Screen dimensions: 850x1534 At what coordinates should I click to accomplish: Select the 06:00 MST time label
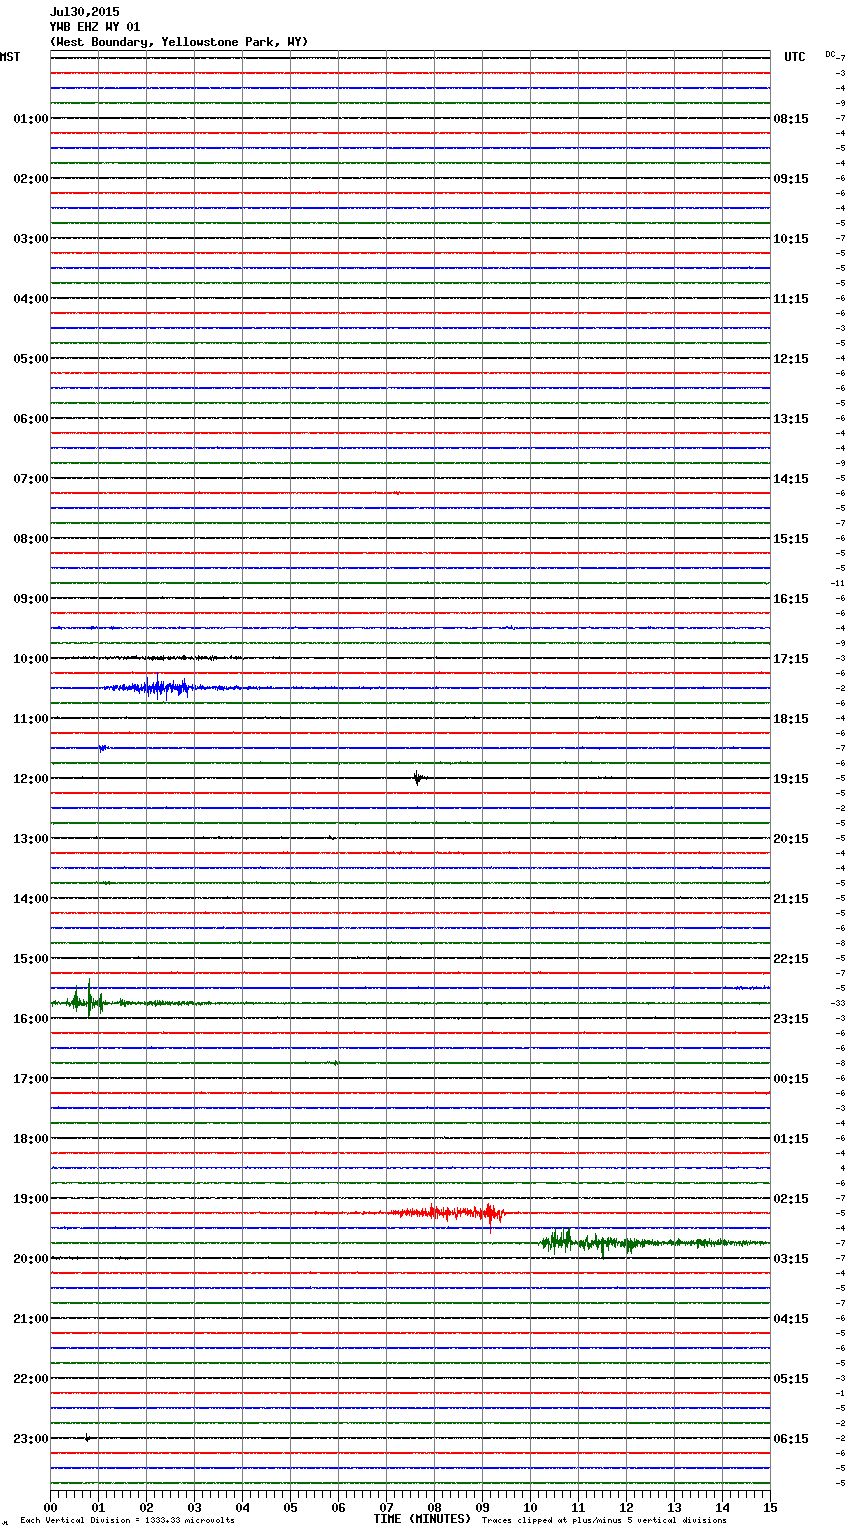[31, 419]
